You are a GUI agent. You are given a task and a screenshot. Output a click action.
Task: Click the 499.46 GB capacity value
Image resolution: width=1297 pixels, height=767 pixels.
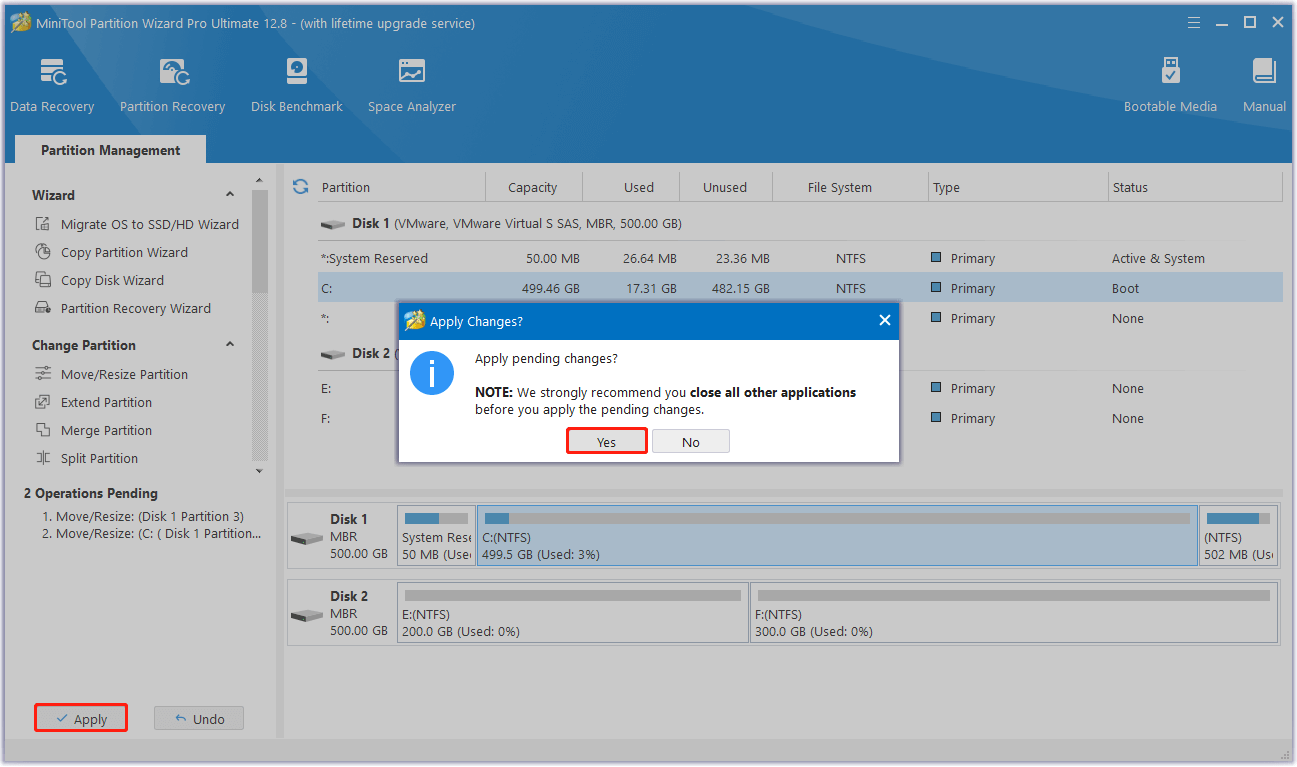click(x=551, y=288)
